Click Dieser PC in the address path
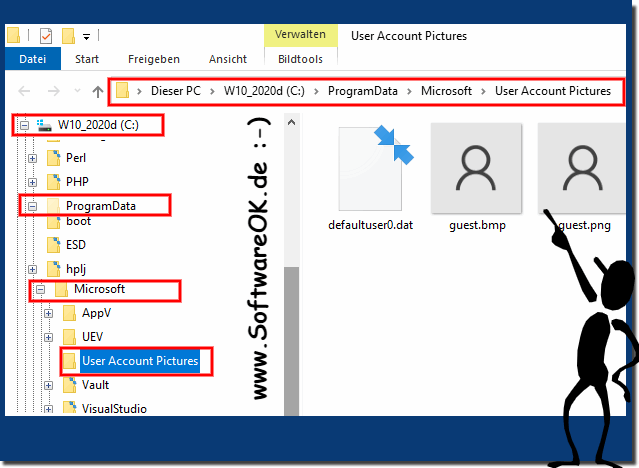The width and height of the screenshot is (639, 468). tap(176, 91)
